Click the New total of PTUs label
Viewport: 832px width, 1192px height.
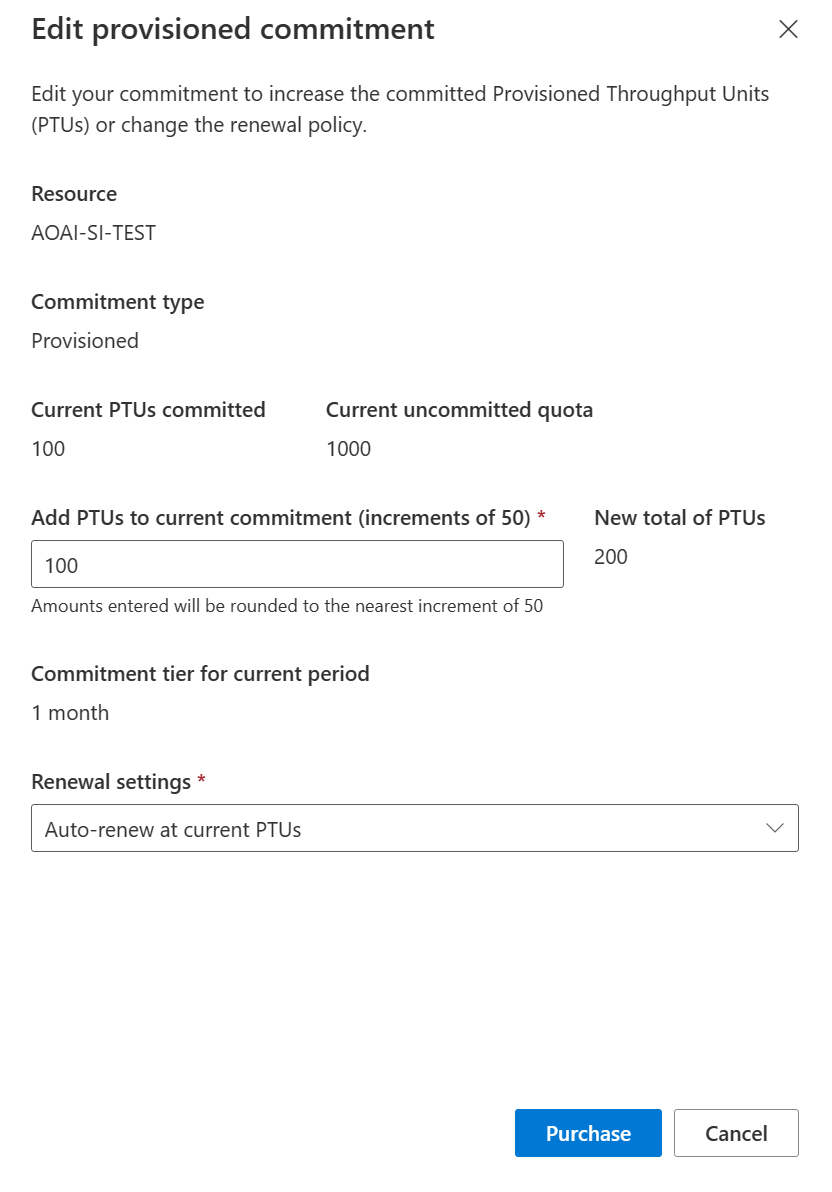pyautogui.click(x=680, y=518)
